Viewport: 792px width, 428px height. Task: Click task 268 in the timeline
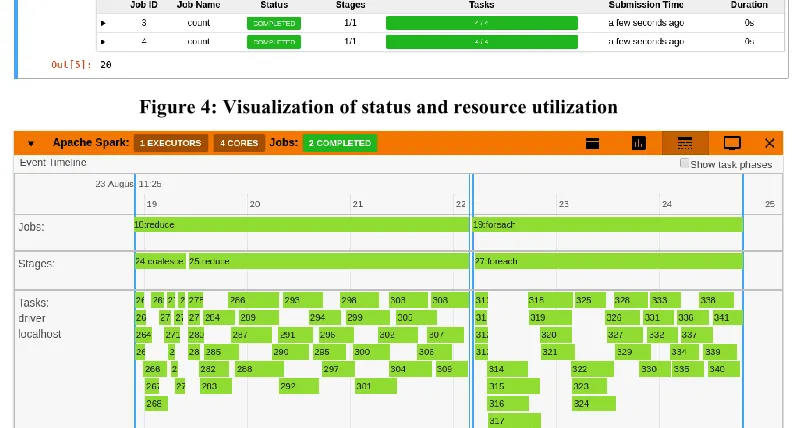(156, 403)
